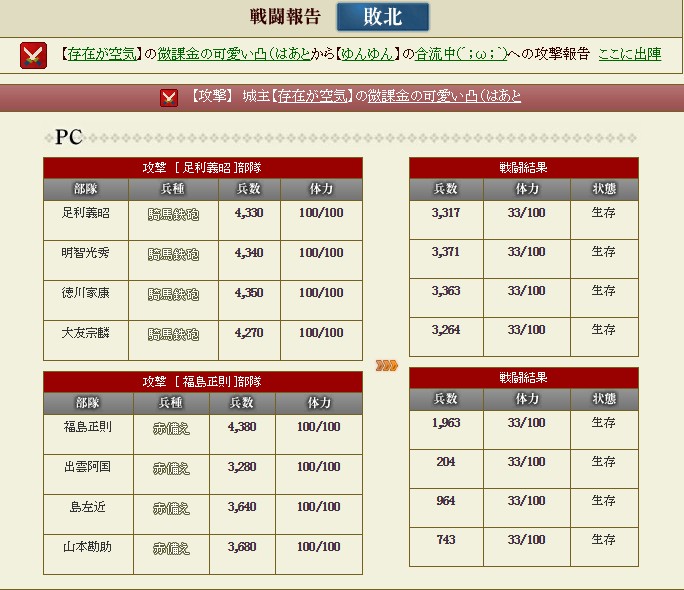The height and width of the screenshot is (590, 684).
Task: Open 存在が空気 link in the red attack banner
Action: click(312, 96)
